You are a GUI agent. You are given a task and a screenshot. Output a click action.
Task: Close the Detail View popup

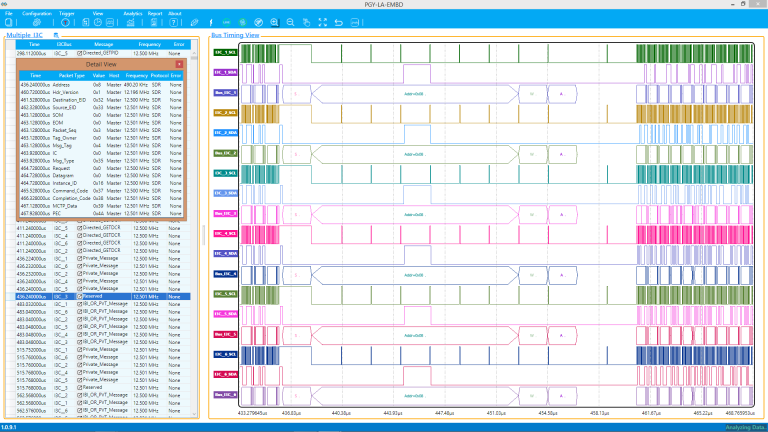tap(179, 64)
